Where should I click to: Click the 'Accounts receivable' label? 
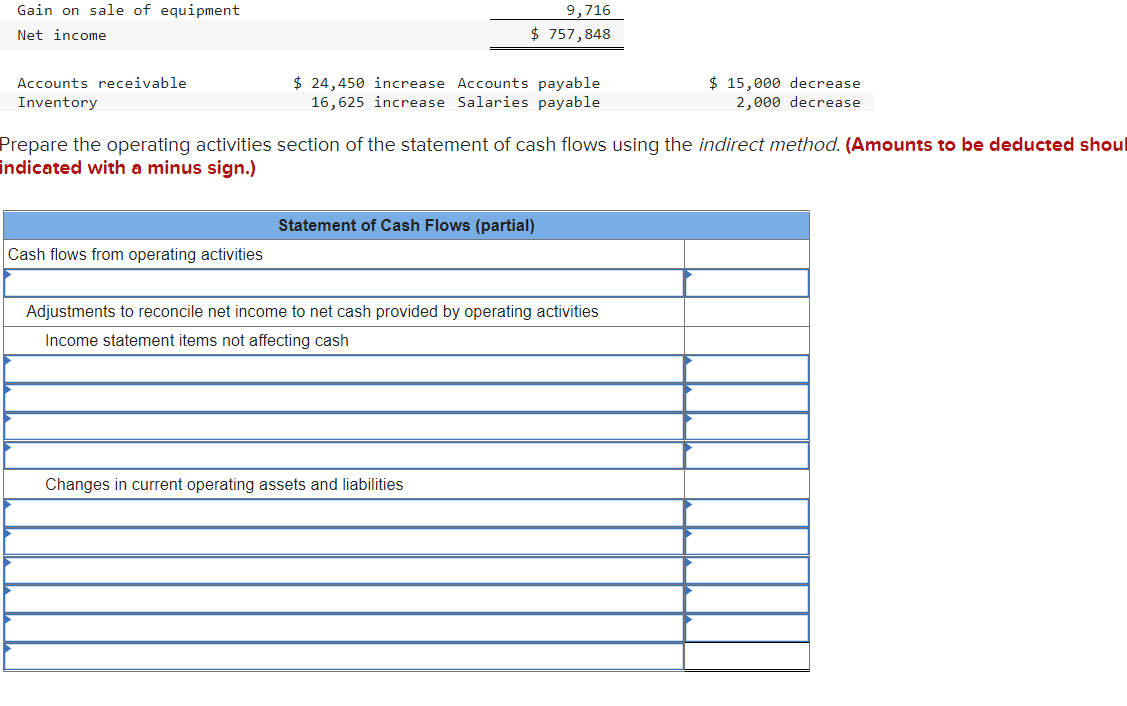pyautogui.click(x=102, y=83)
